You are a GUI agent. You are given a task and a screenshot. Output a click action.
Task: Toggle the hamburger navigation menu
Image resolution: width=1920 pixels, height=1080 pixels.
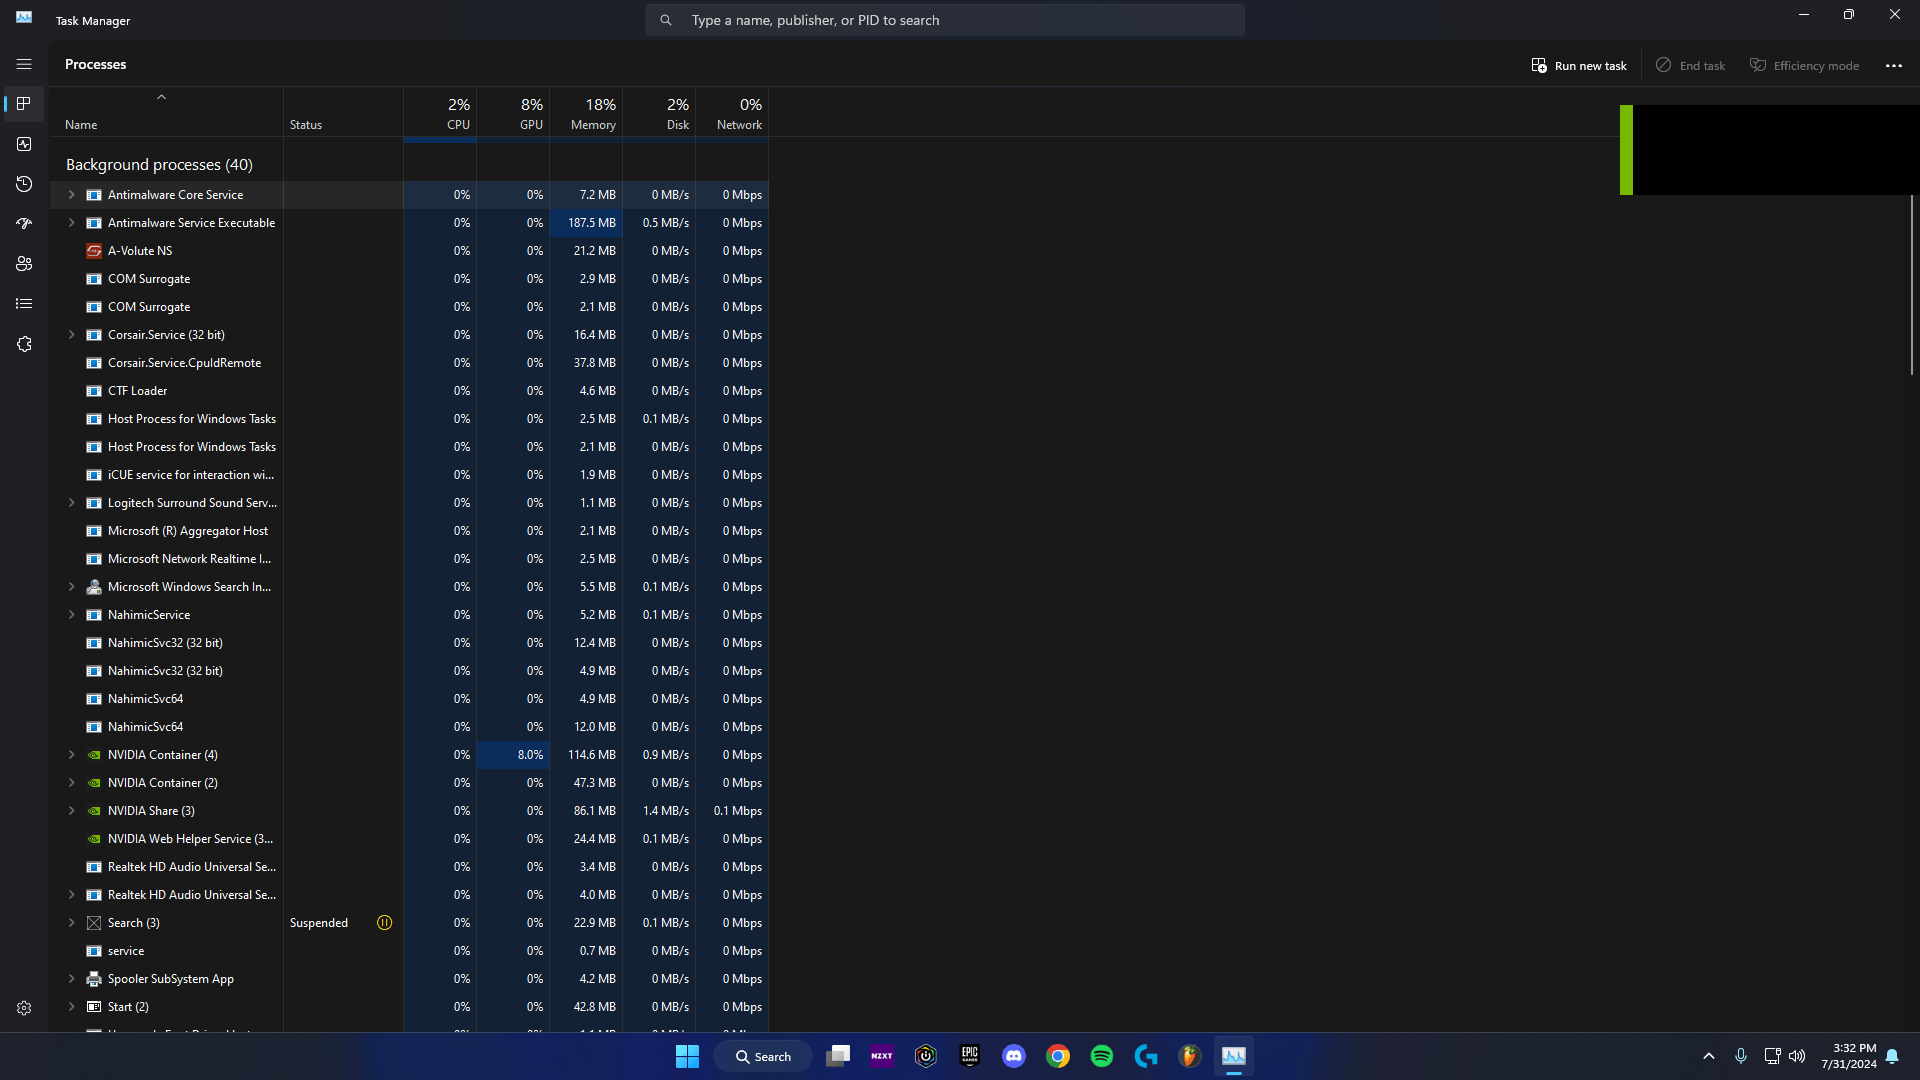[24, 64]
